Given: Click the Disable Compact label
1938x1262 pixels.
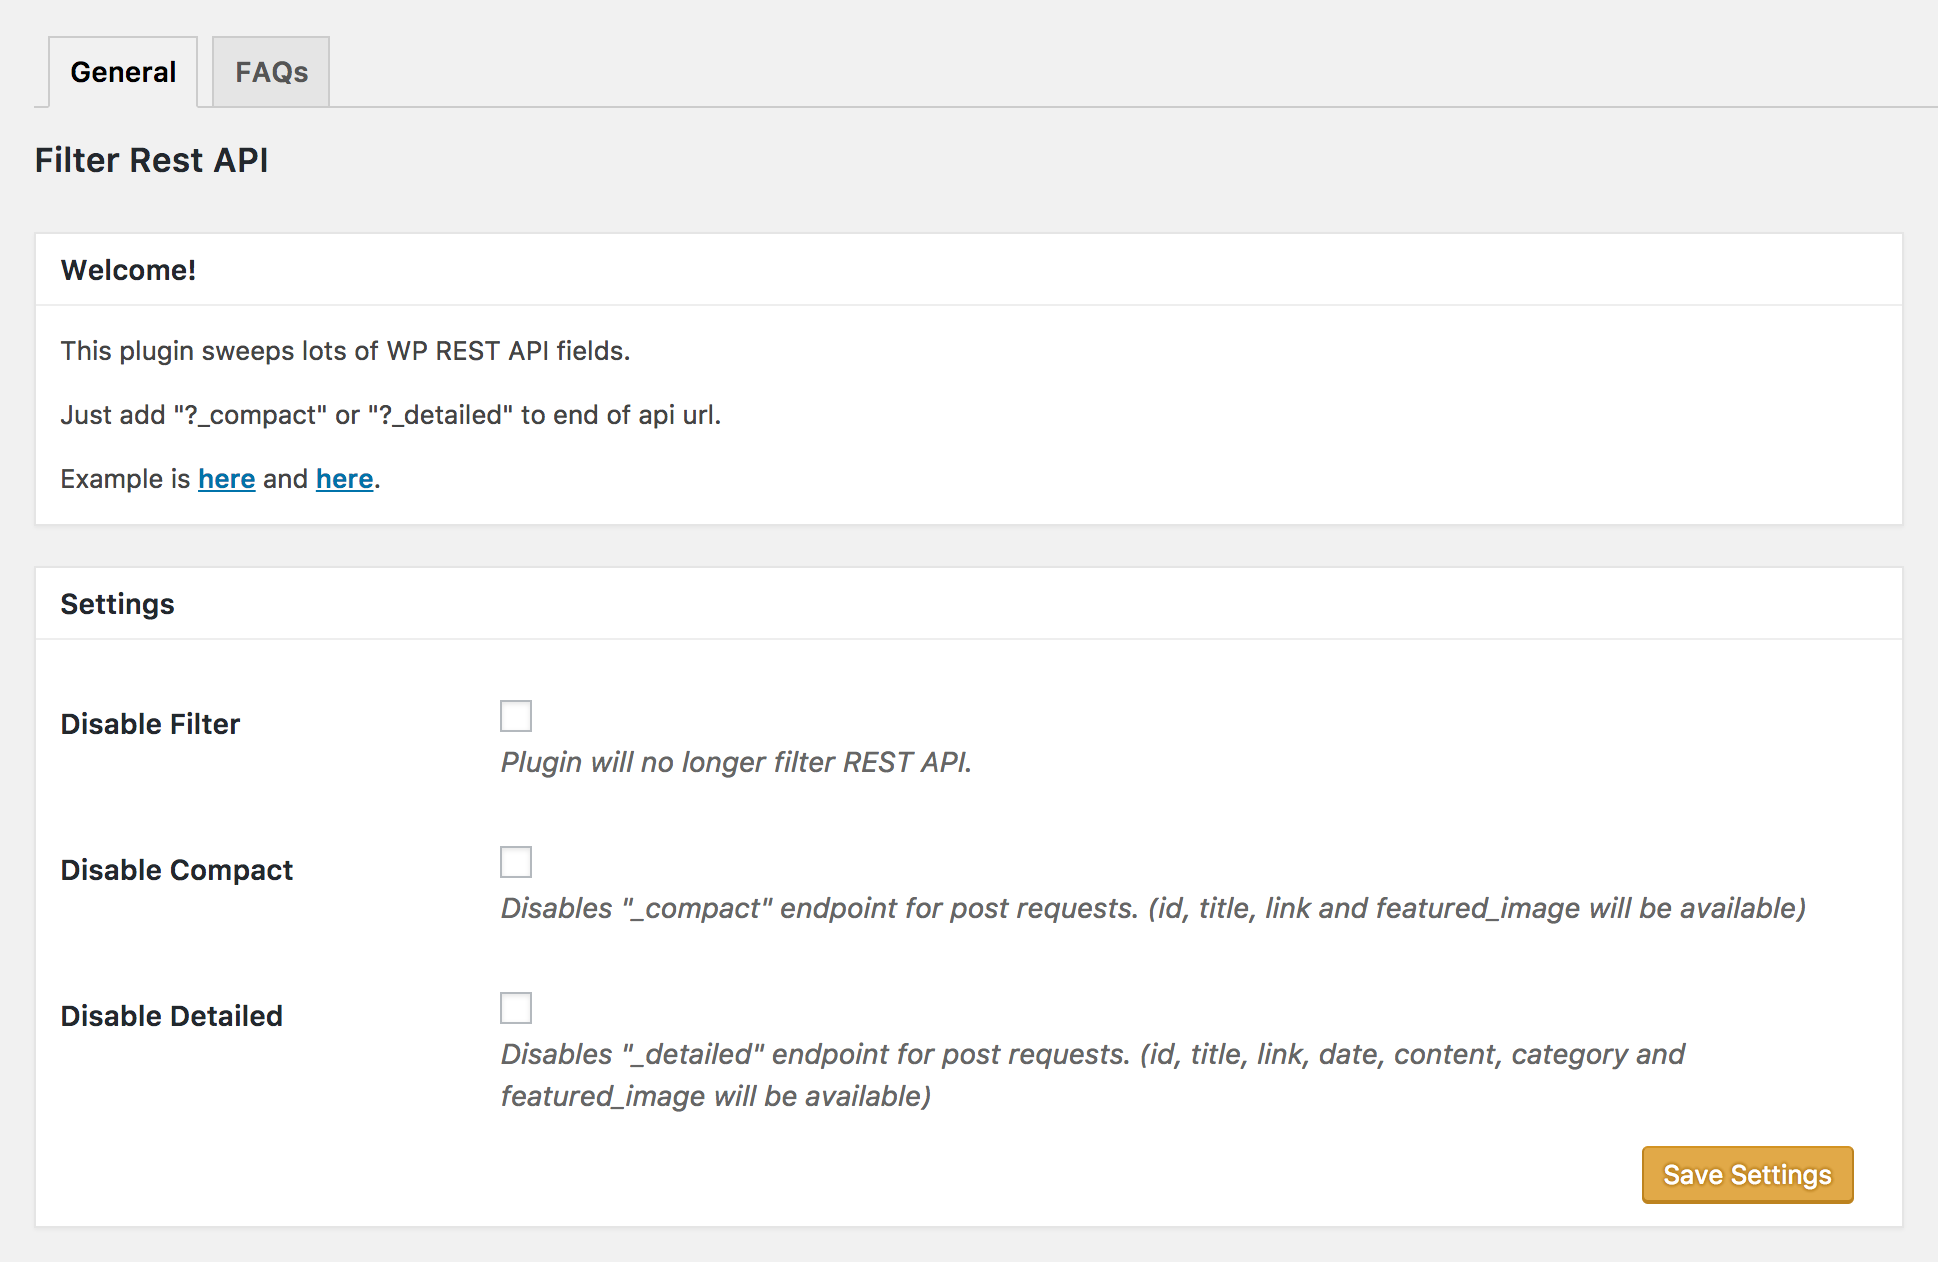Looking at the screenshot, I should [177, 870].
